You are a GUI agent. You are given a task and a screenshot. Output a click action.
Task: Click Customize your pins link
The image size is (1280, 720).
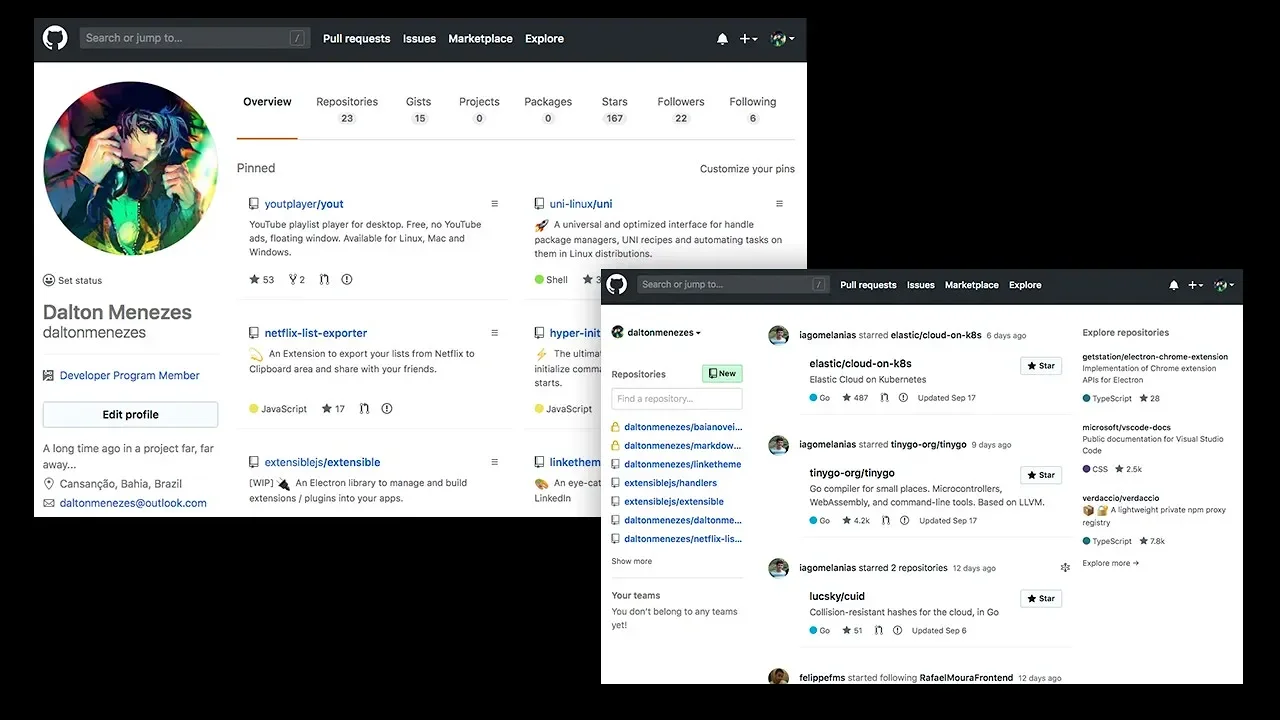[x=747, y=169]
